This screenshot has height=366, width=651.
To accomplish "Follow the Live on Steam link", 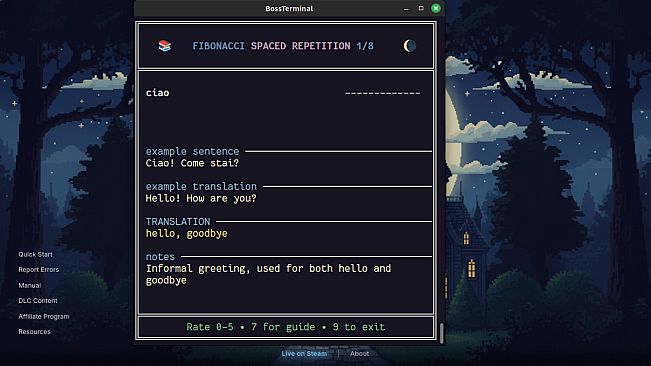I will [x=304, y=354].
